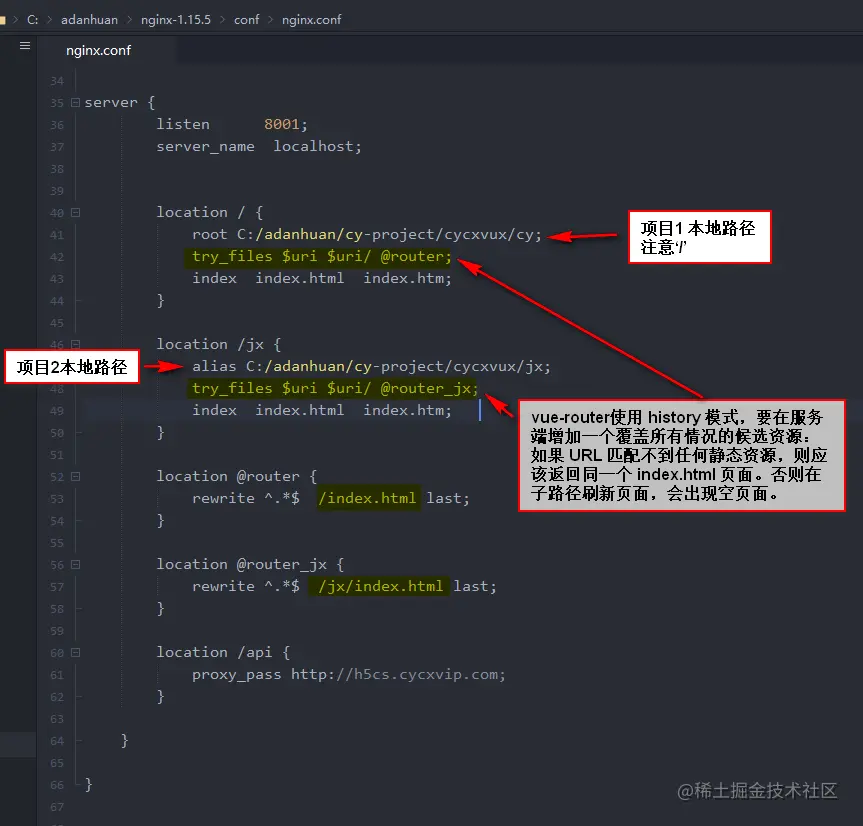Viewport: 863px width, 826px height.
Task: Click the 'listen' directive text
Action: (183, 124)
